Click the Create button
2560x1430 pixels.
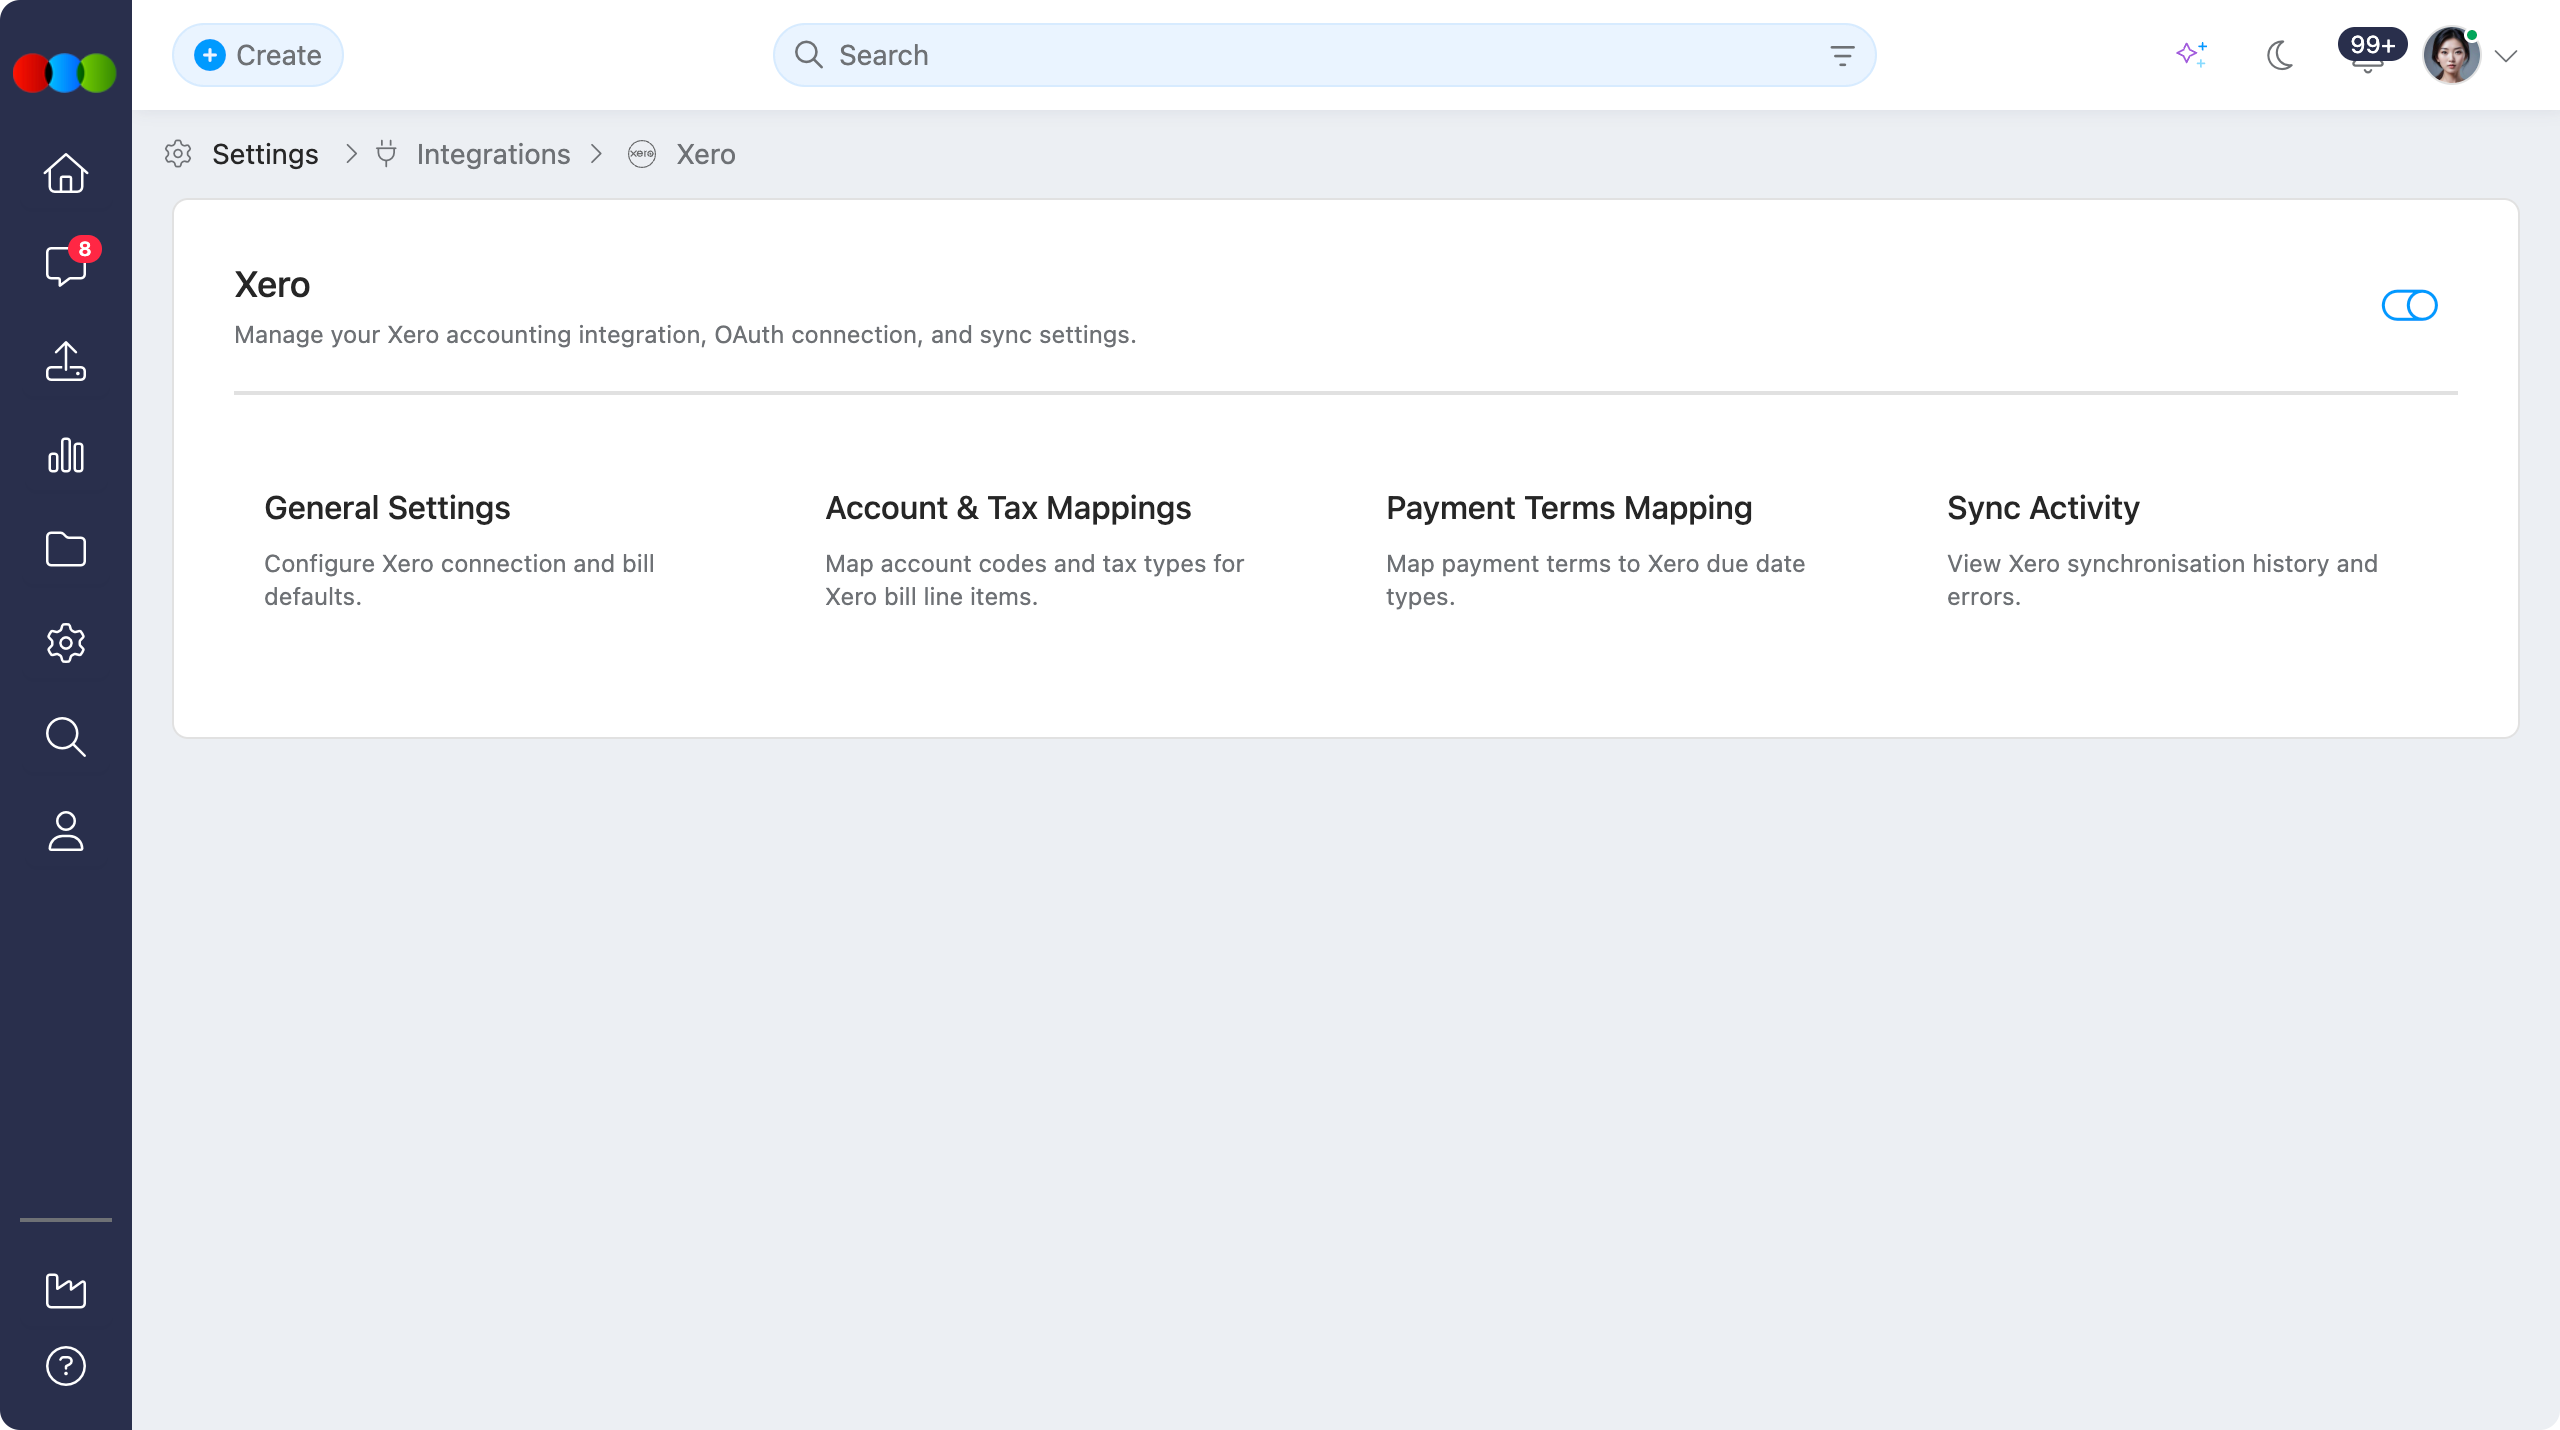click(258, 55)
